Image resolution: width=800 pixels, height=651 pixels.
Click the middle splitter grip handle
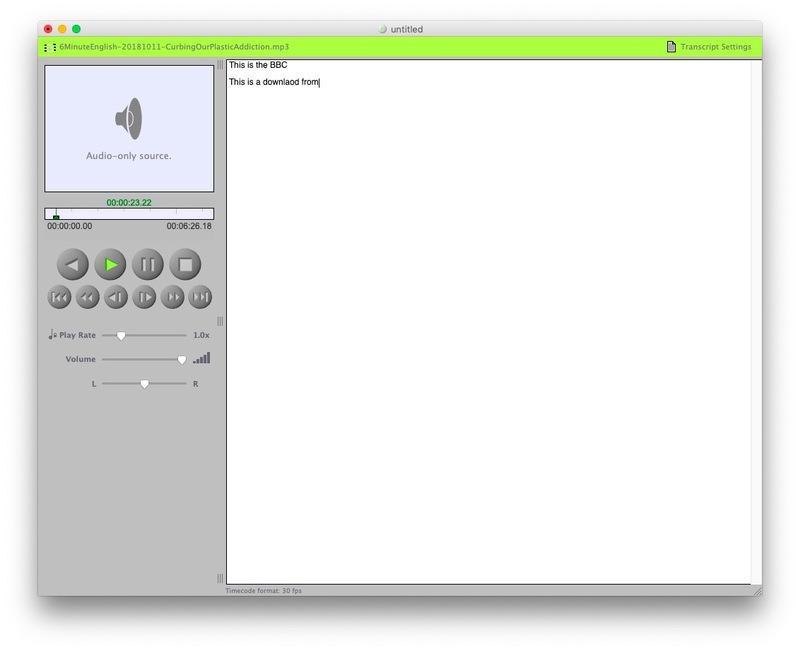coord(220,321)
